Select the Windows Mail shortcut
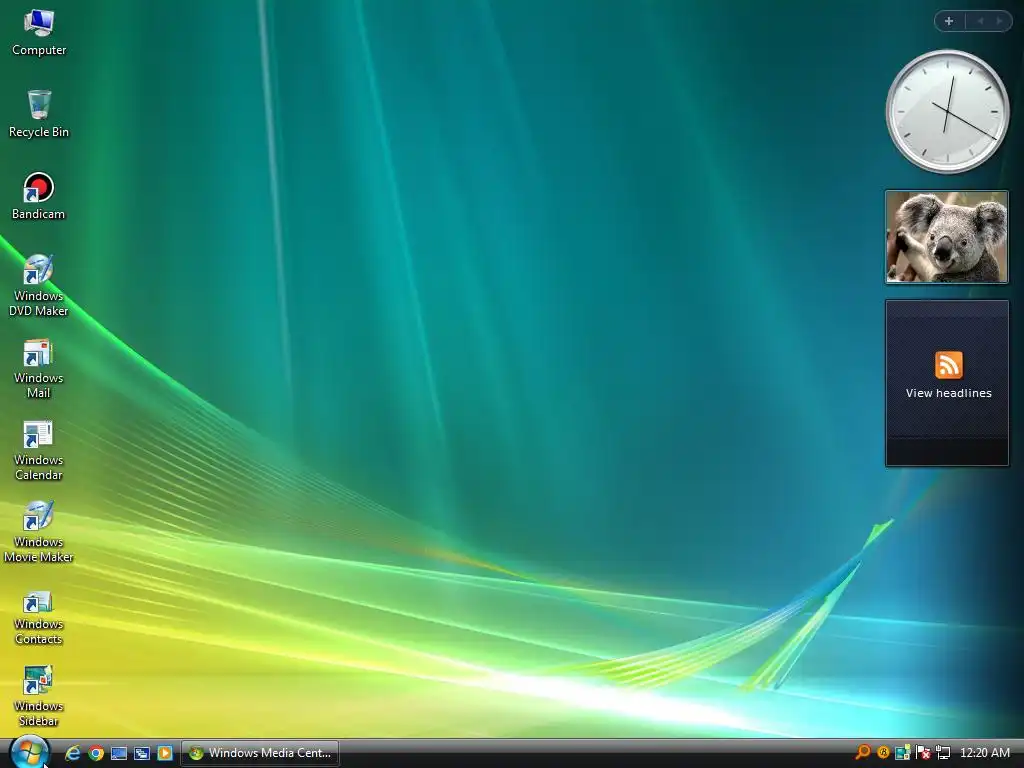 click(39, 368)
